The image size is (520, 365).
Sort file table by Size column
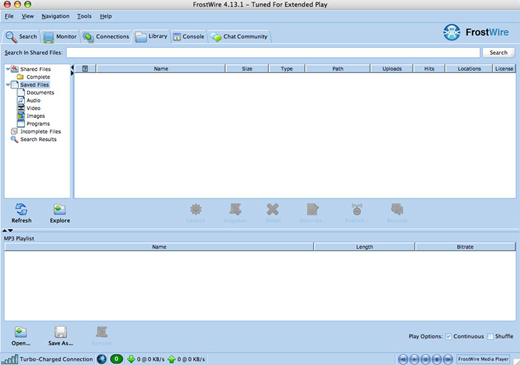point(247,69)
